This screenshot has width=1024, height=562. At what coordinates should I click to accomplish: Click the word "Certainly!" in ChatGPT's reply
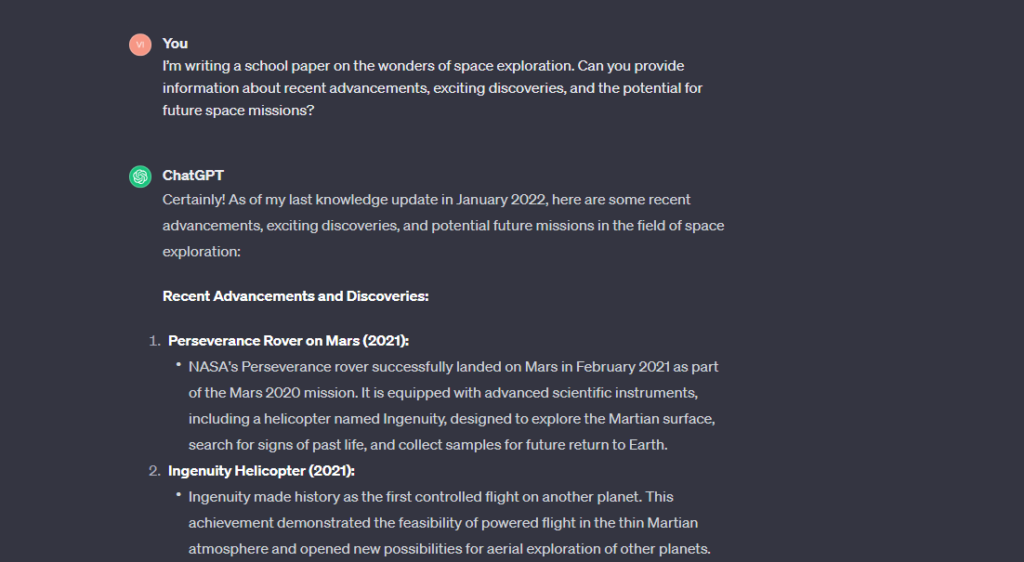(x=194, y=200)
